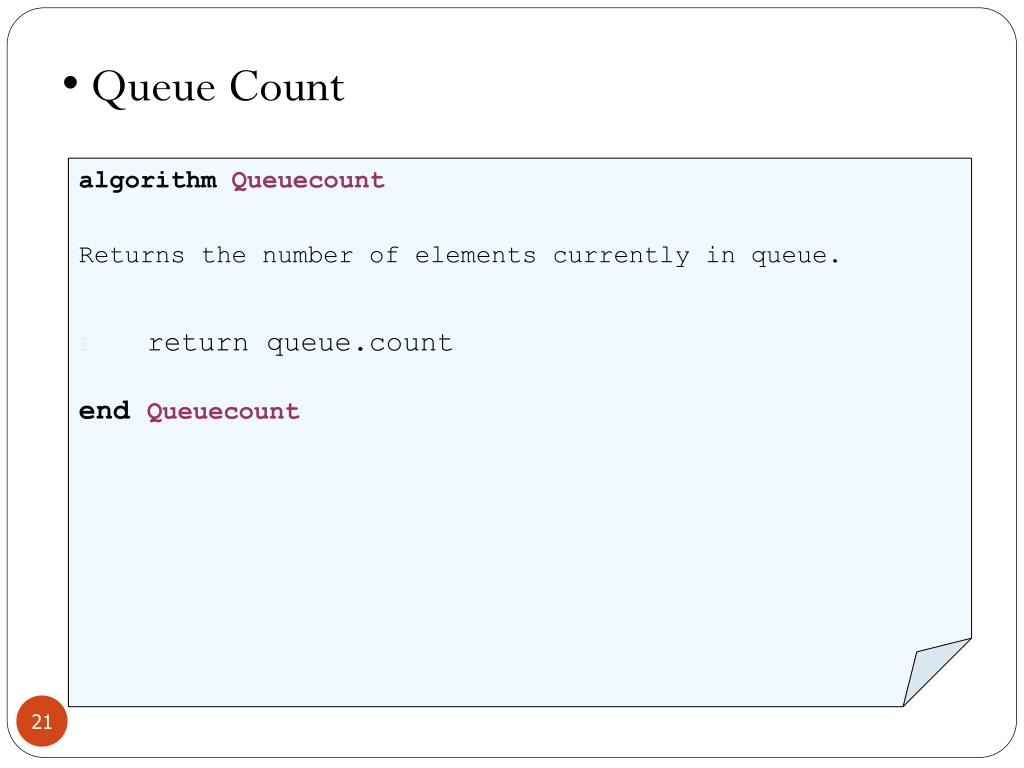Viewport: 1024px width, 768px height.
Task: Click the word currently in the description
Action: click(x=621, y=256)
